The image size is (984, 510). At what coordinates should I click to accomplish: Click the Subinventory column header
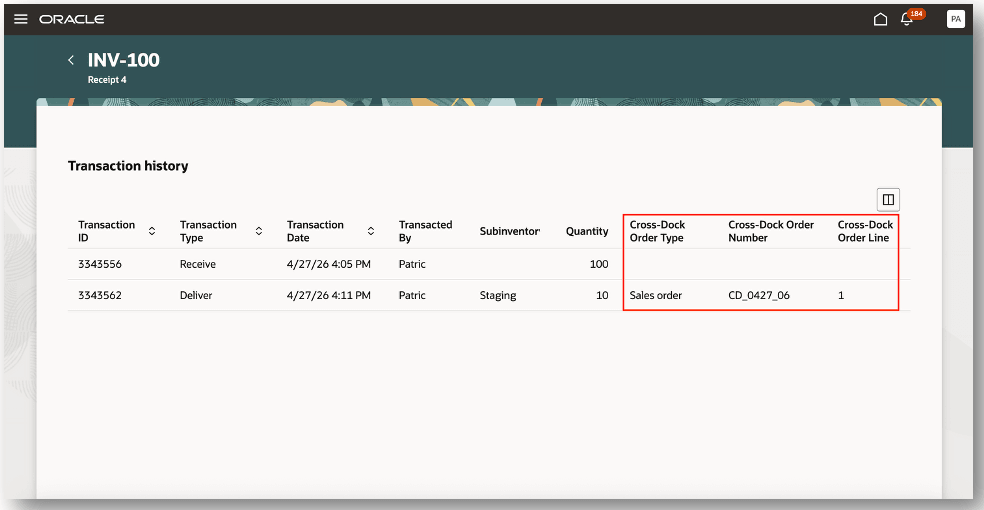click(x=510, y=231)
